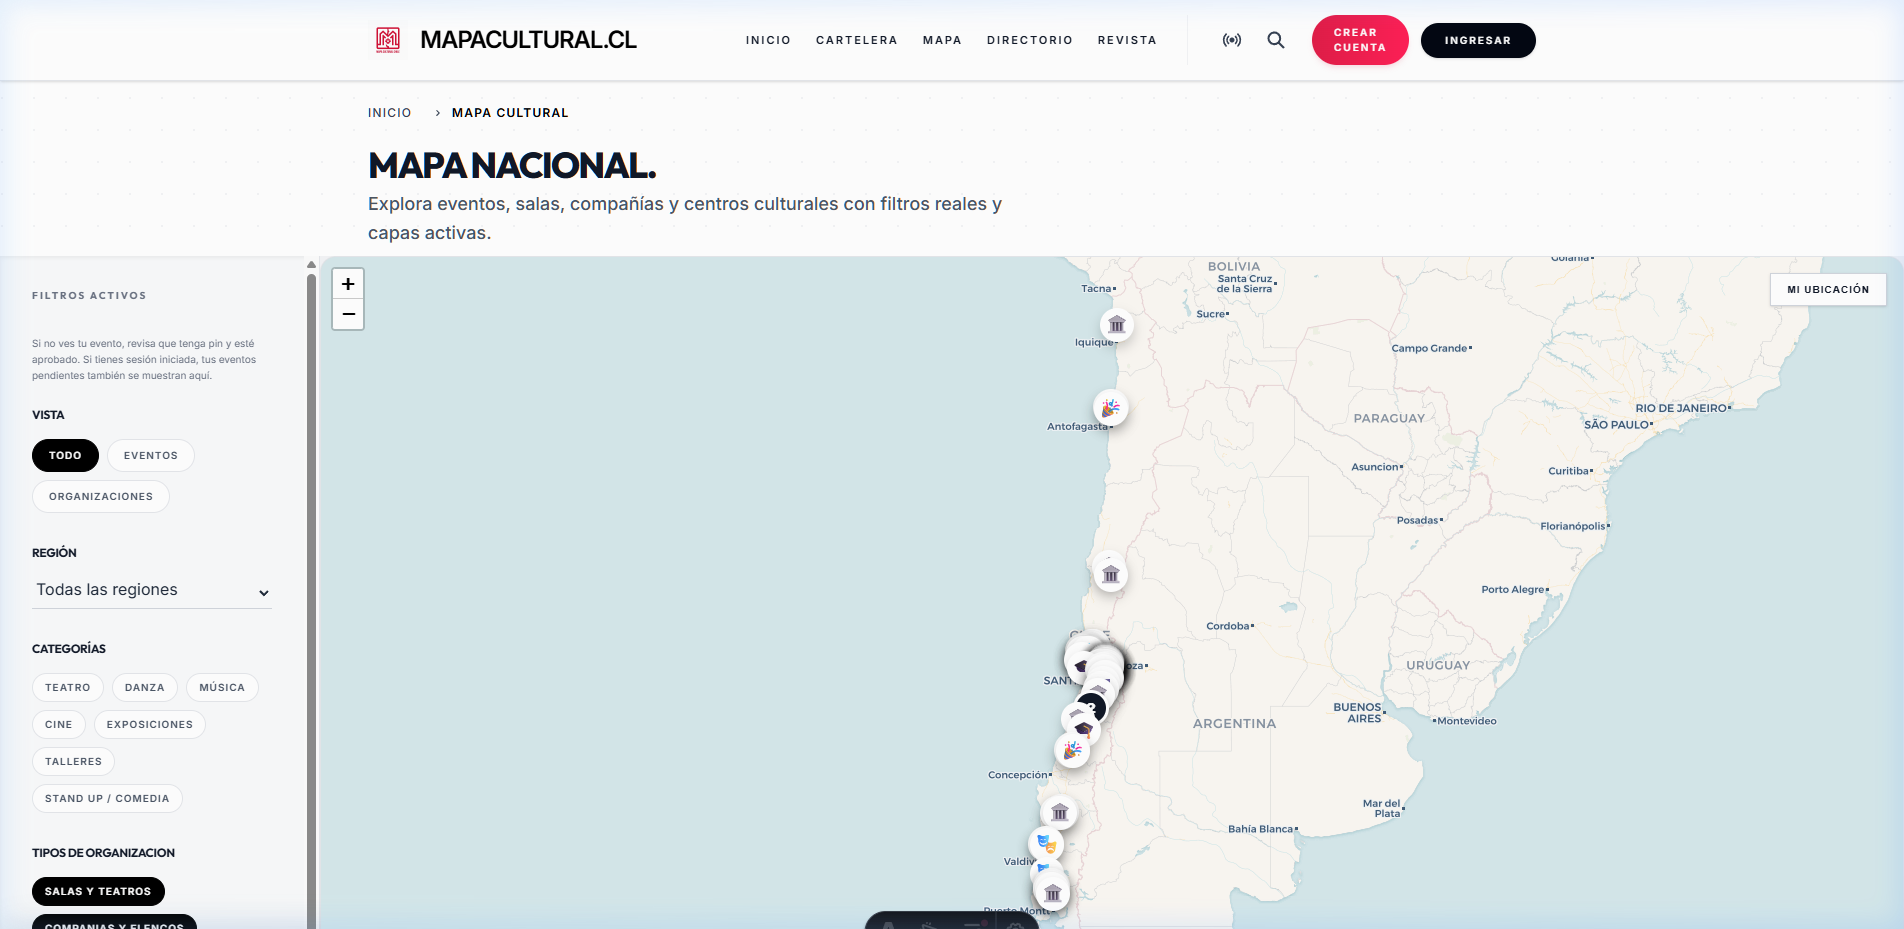This screenshot has width=1904, height=929.
Task: Select the graduation cap marker south of Santiago
Action: pos(1084,730)
